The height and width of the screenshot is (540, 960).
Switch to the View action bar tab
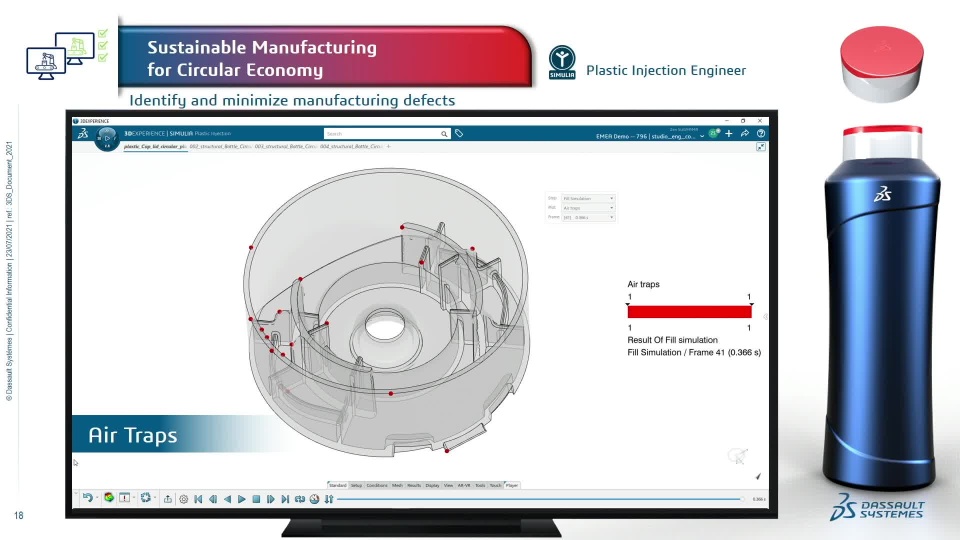[x=448, y=485]
